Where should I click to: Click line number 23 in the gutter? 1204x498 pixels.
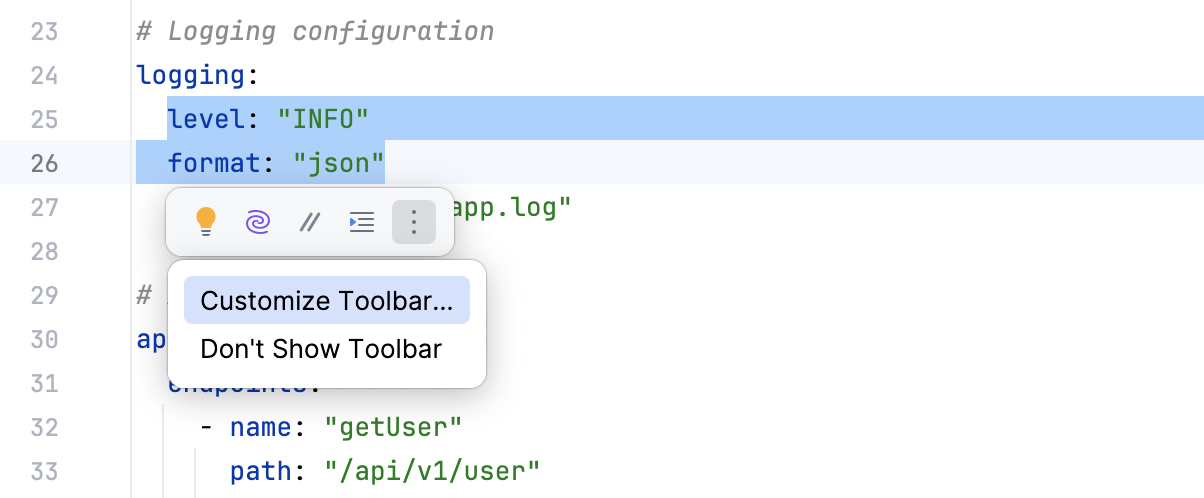(44, 32)
